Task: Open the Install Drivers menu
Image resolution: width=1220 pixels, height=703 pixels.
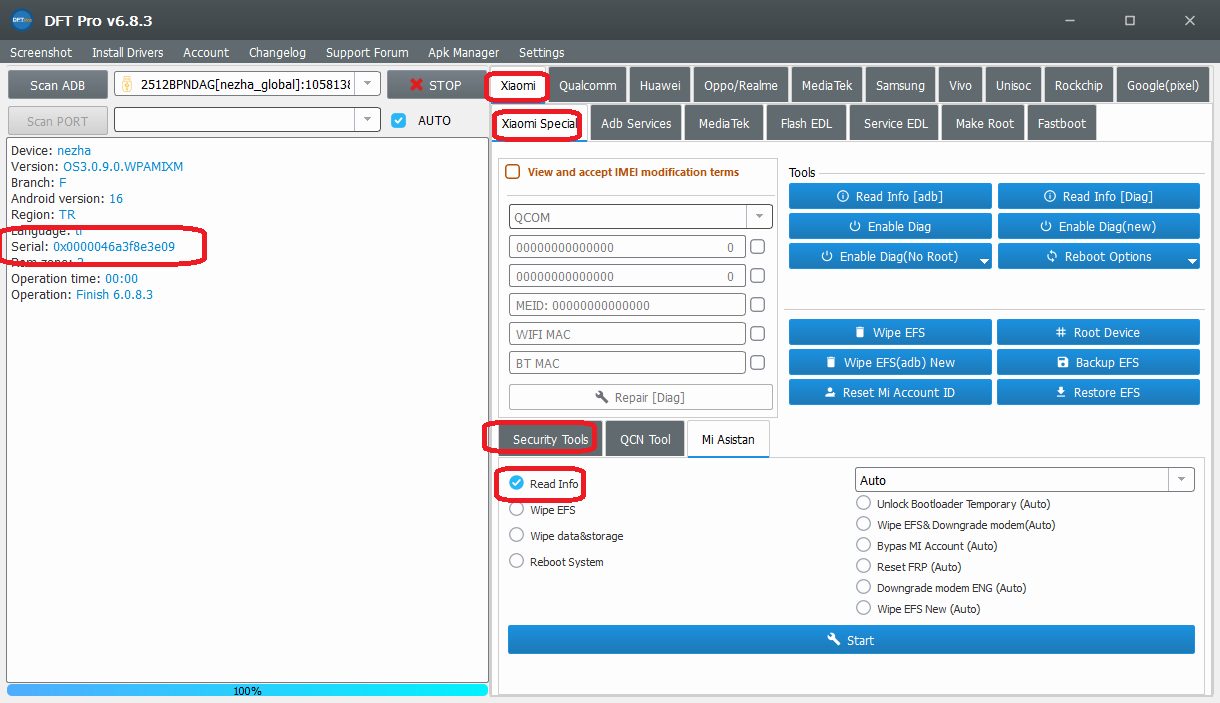Action: [x=127, y=52]
